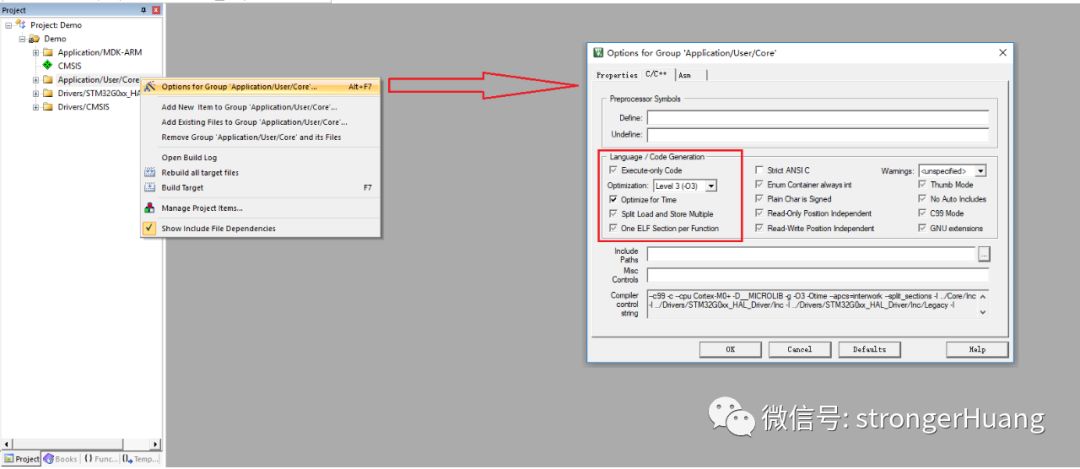The height and width of the screenshot is (469, 1080).
Task: Select the 'Project: Demo' tree label
Action: tap(56, 25)
